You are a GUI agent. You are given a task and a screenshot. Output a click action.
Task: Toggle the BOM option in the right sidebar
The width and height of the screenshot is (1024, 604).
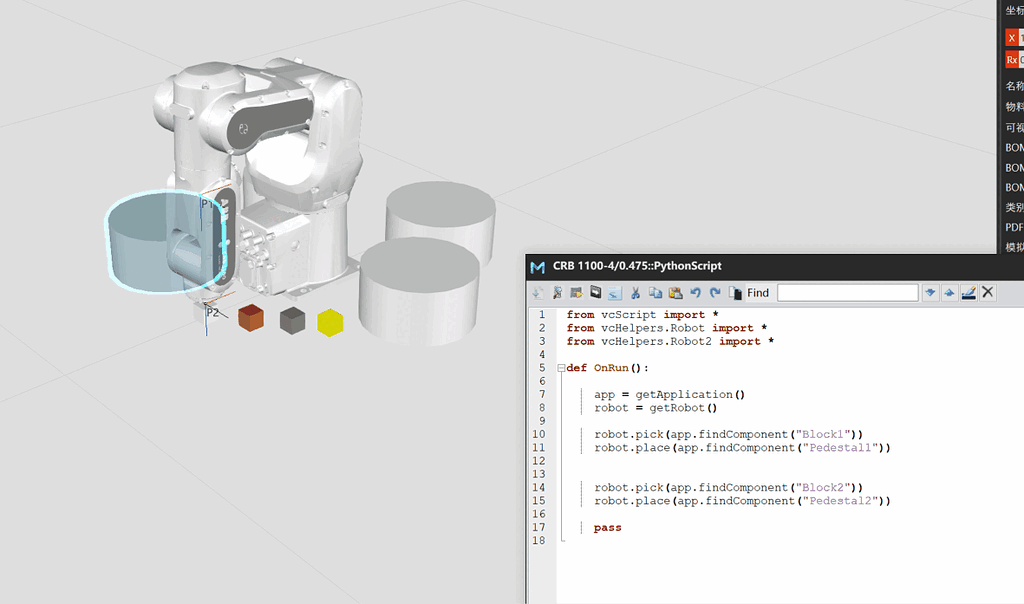tap(1012, 147)
